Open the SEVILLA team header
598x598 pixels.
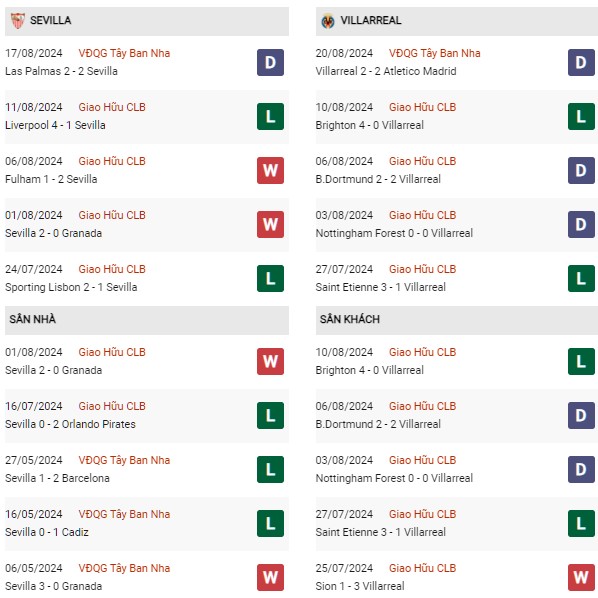(147, 21)
